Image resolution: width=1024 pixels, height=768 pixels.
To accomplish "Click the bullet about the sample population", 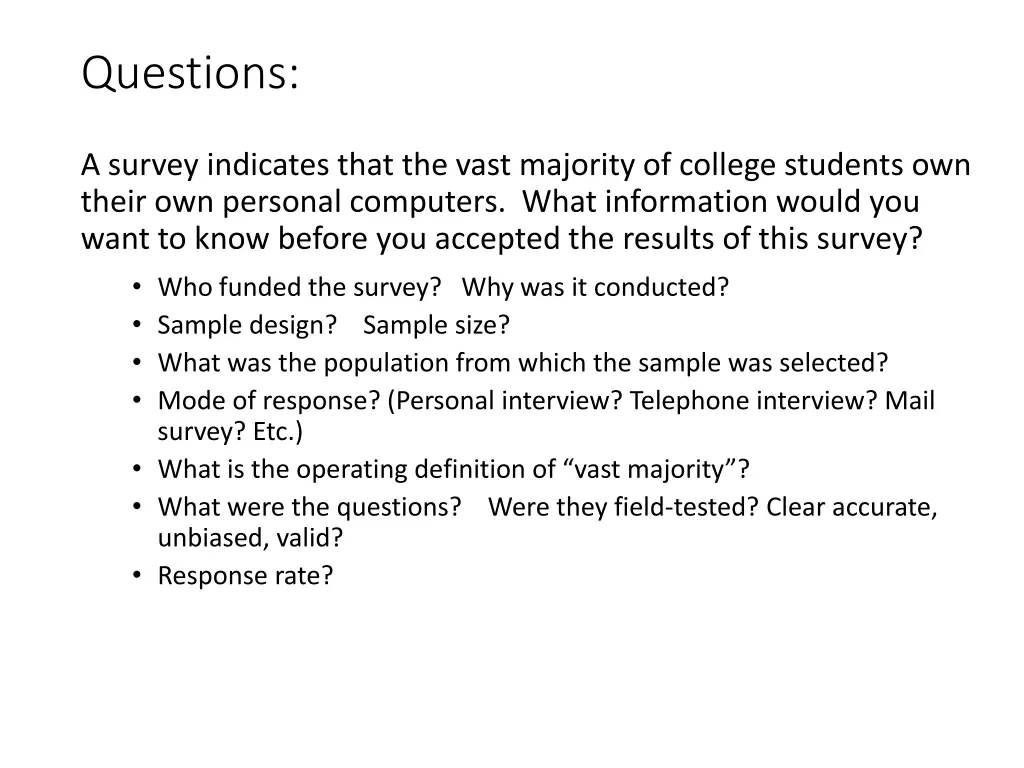I will (523, 363).
